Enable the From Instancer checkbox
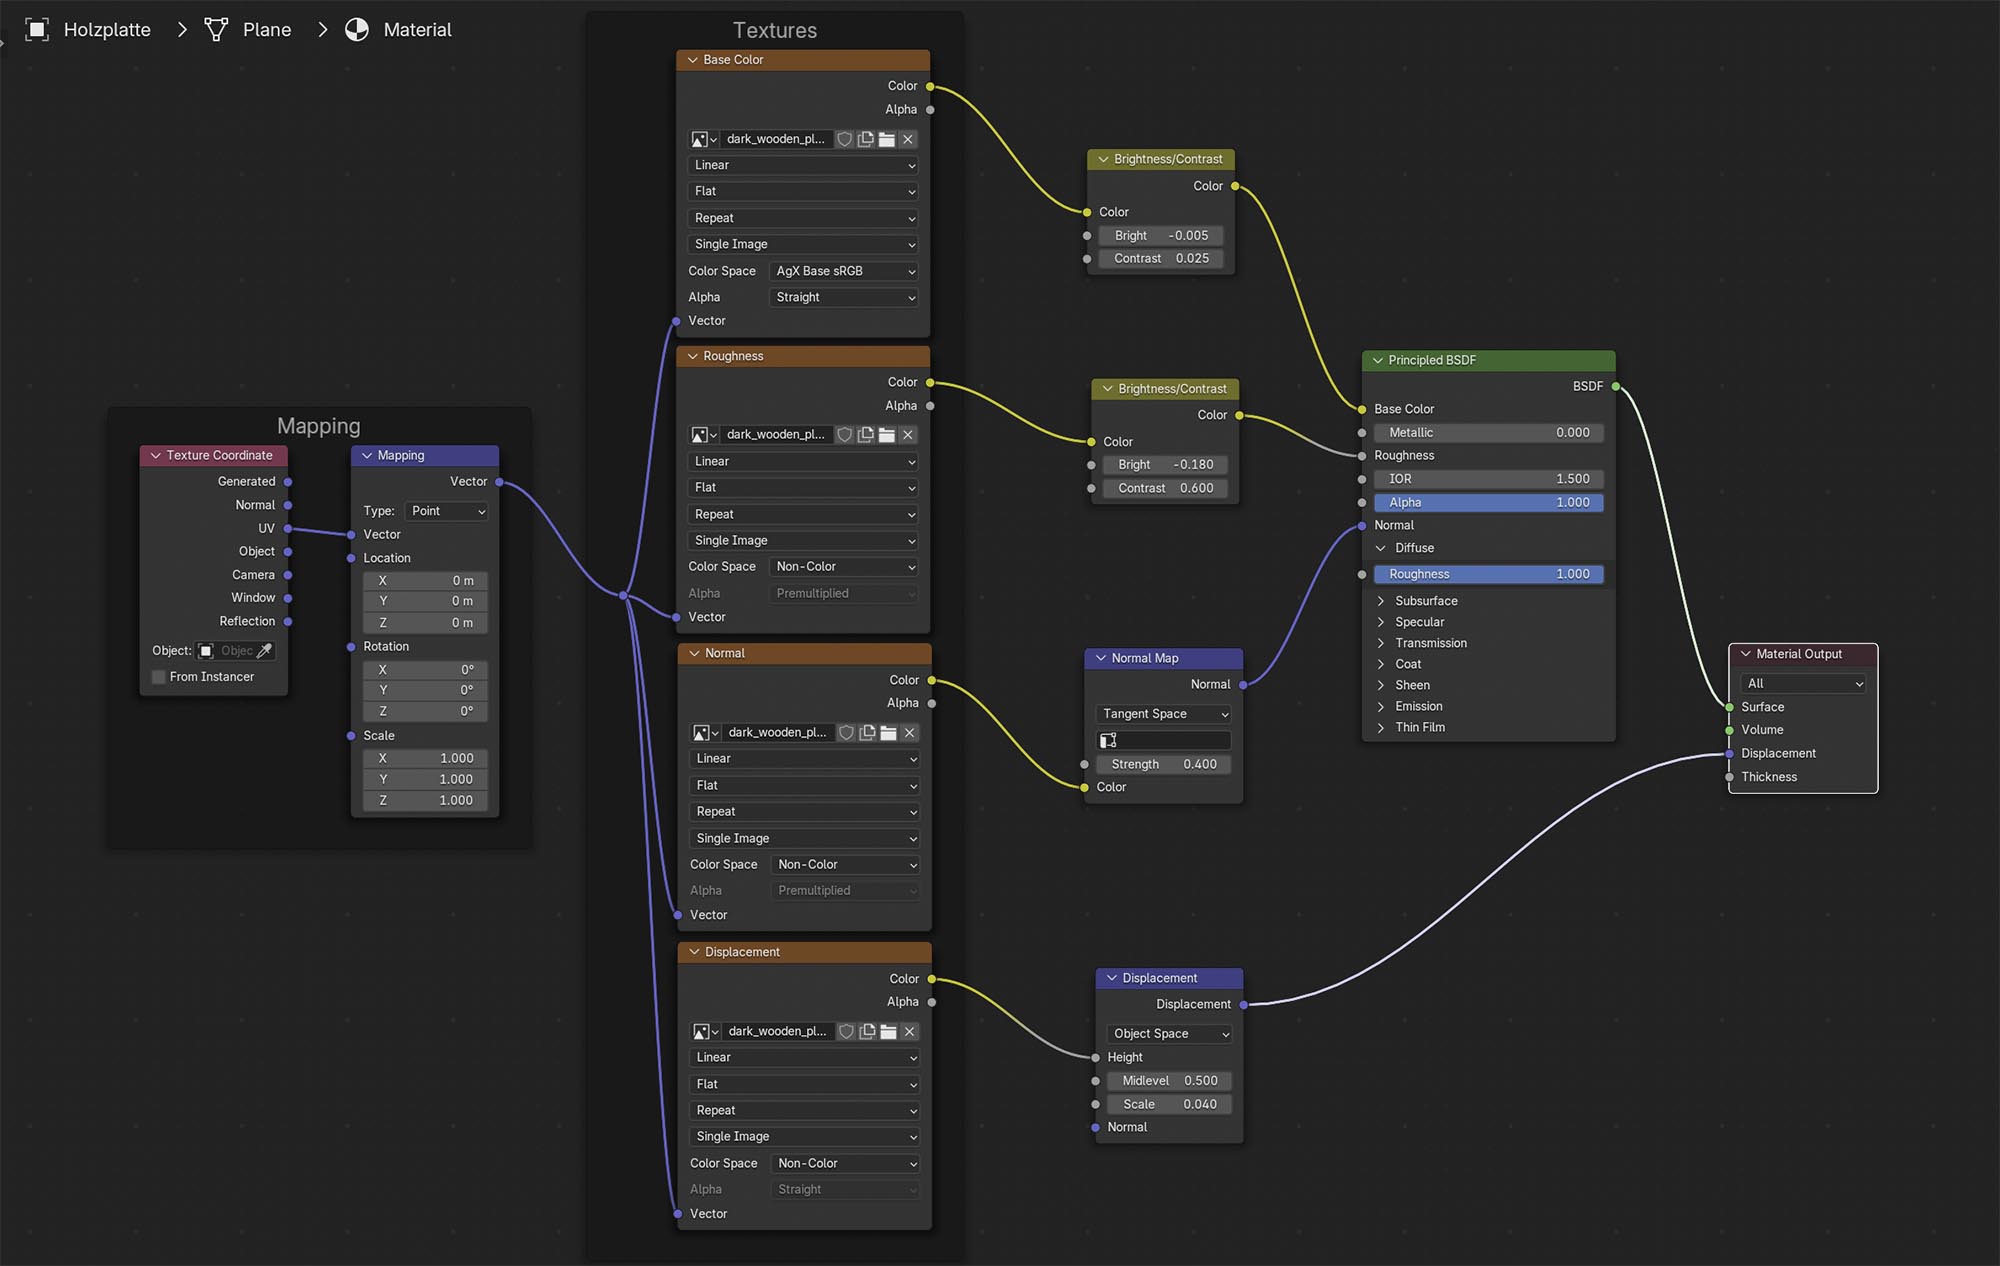This screenshot has width=2000, height=1266. click(x=158, y=676)
